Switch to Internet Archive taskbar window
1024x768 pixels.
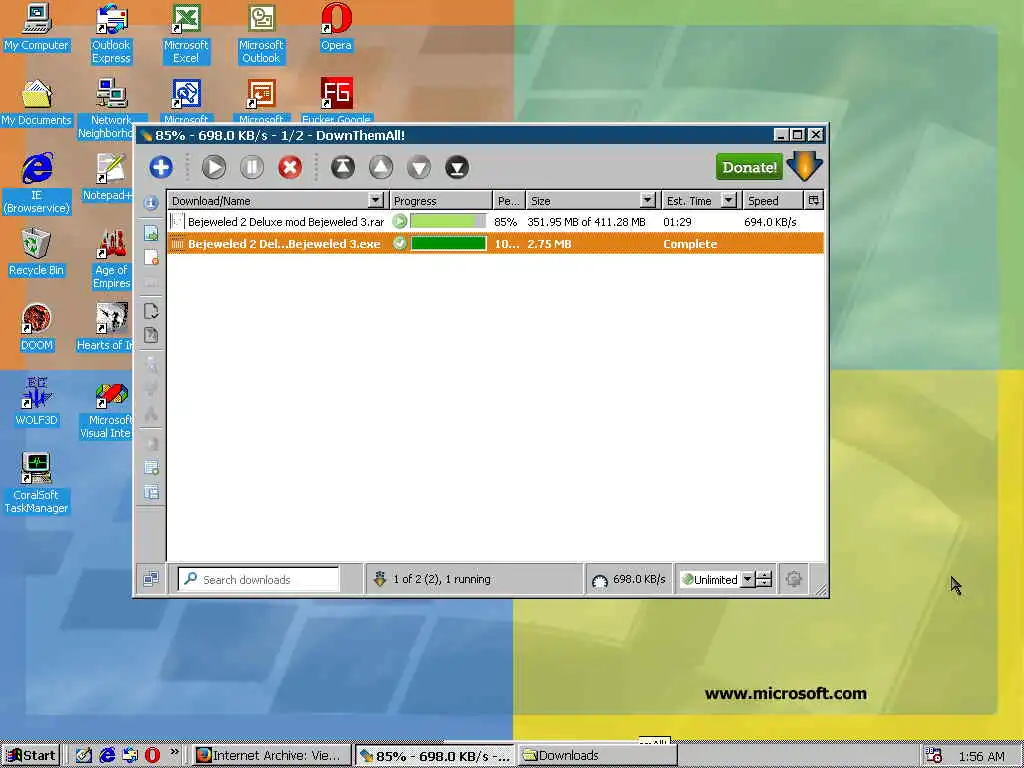click(x=270, y=756)
